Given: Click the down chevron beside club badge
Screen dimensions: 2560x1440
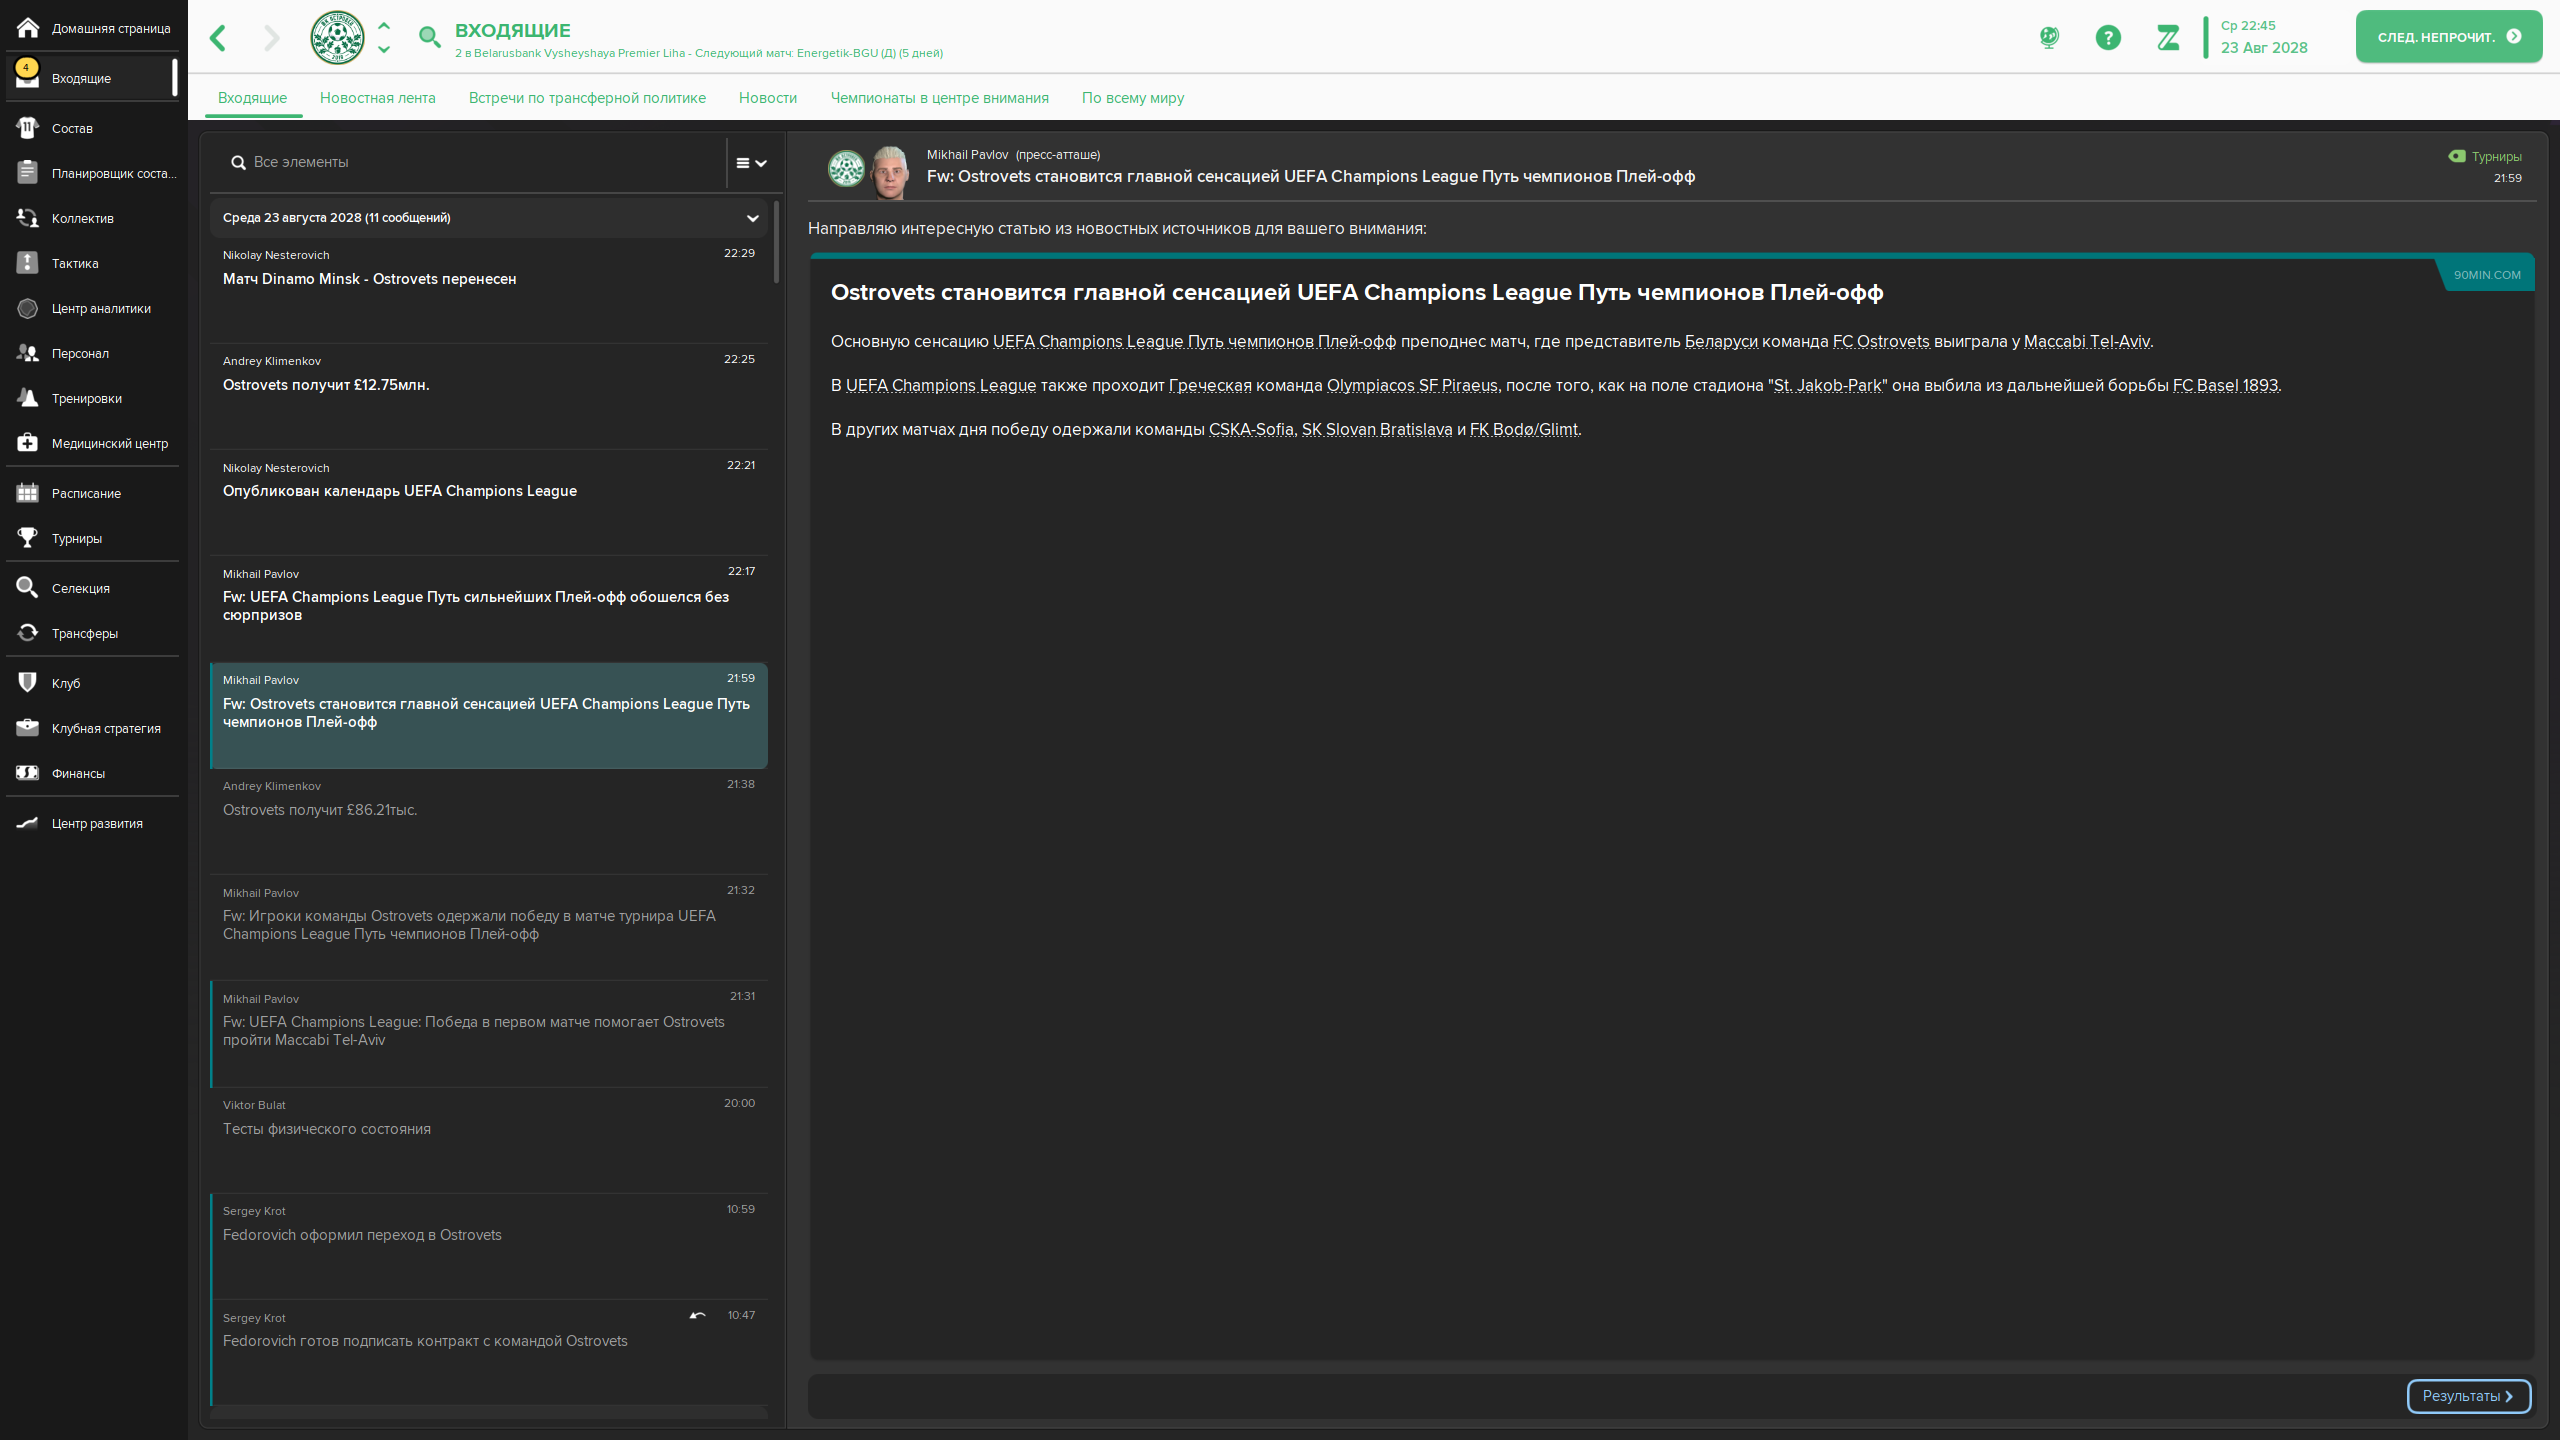Looking at the screenshot, I should coord(384,49).
